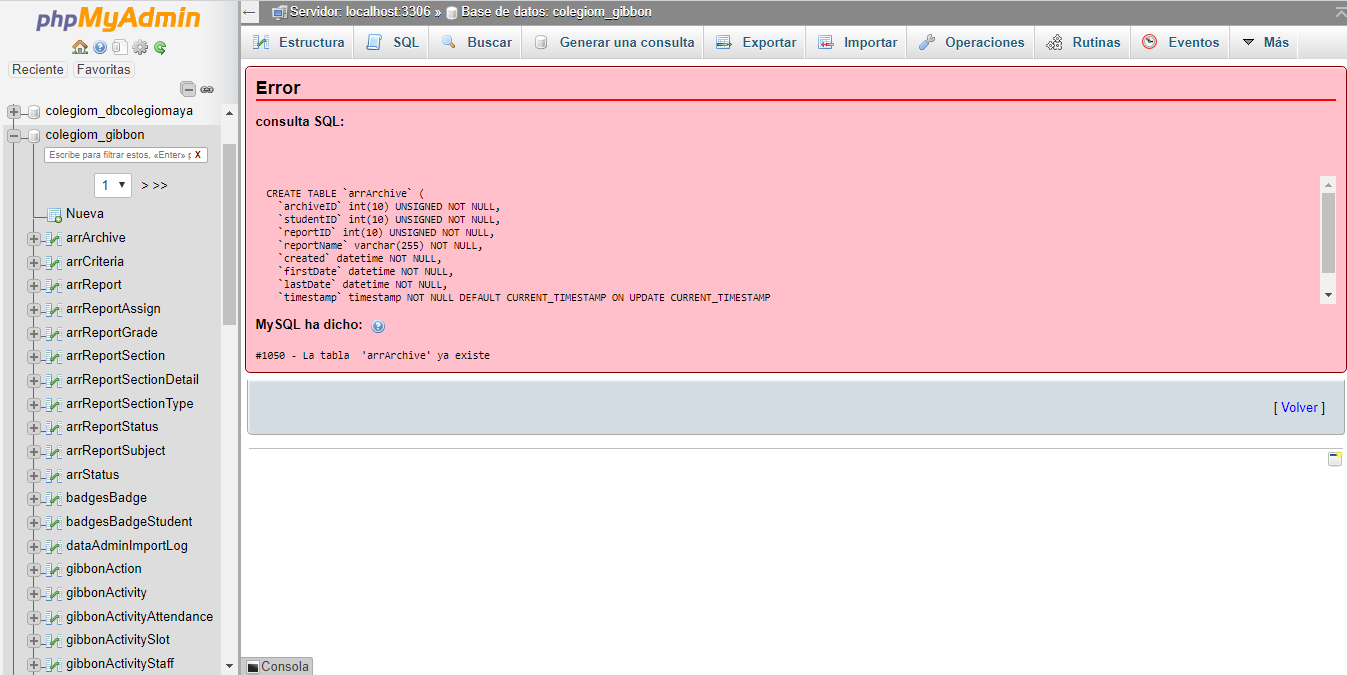Collapse all navigation tree icon
The width and height of the screenshot is (1347, 675).
(x=188, y=89)
